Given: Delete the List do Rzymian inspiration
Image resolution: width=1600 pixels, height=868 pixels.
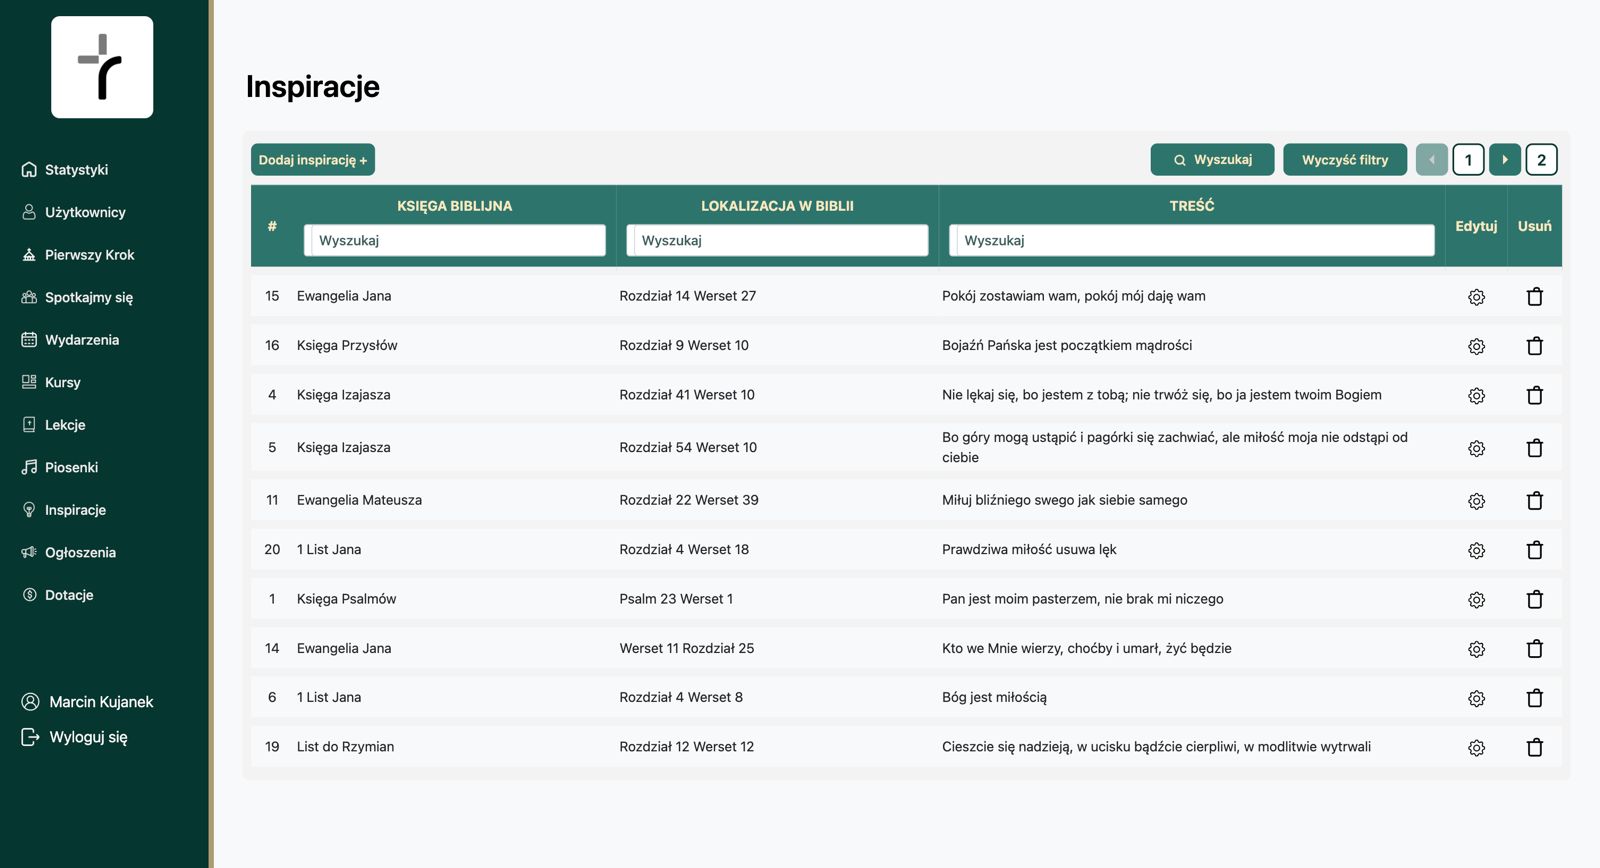Looking at the screenshot, I should tap(1535, 747).
